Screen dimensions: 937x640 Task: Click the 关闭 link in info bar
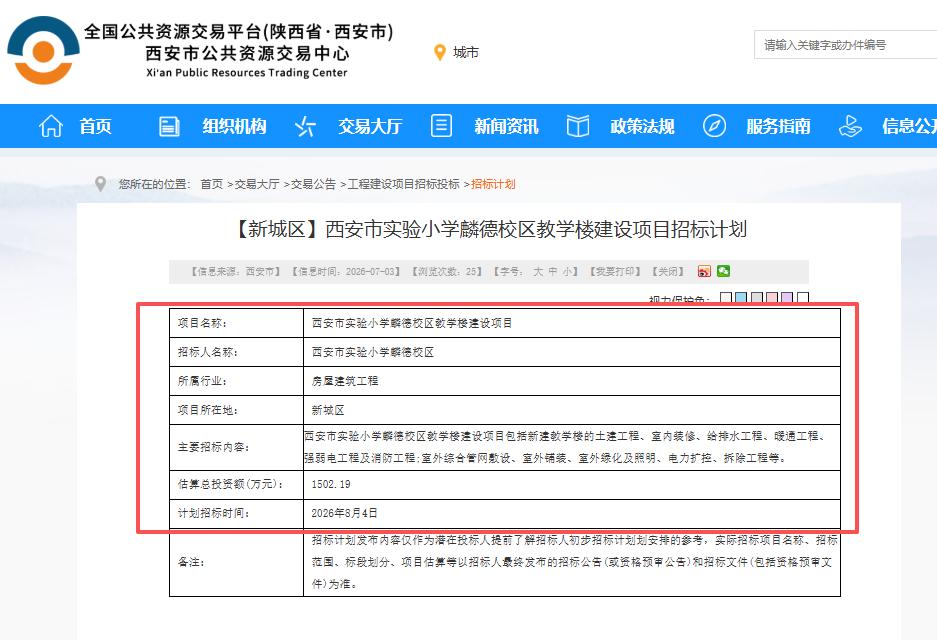click(x=667, y=271)
